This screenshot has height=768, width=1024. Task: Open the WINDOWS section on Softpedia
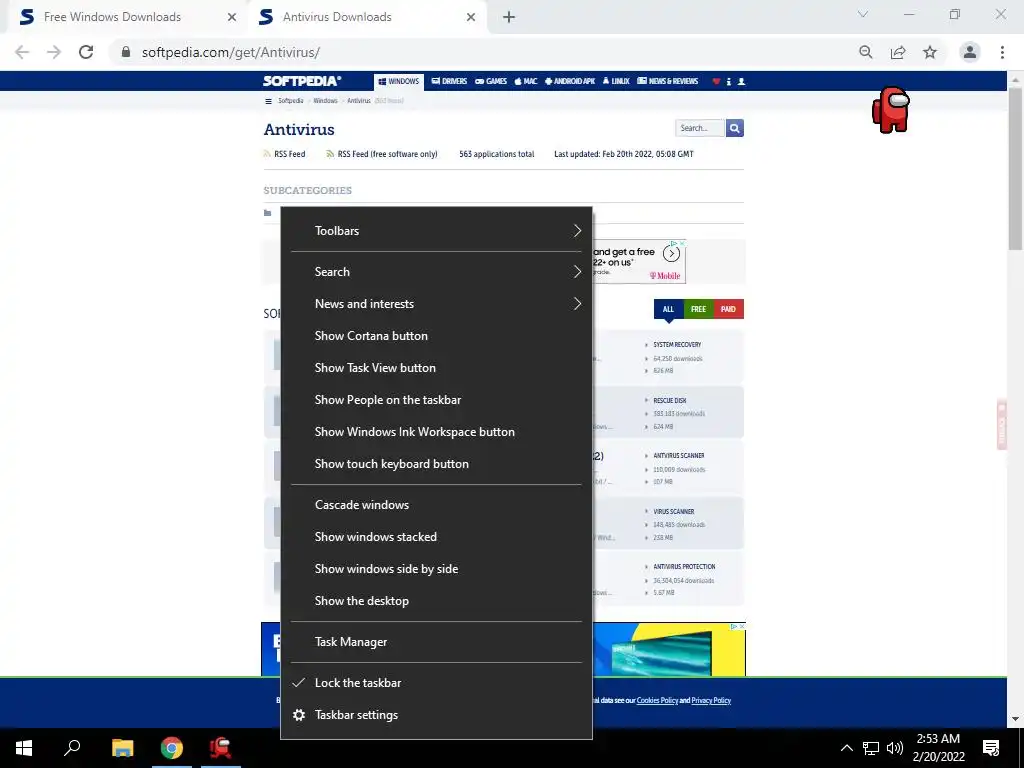click(399, 82)
